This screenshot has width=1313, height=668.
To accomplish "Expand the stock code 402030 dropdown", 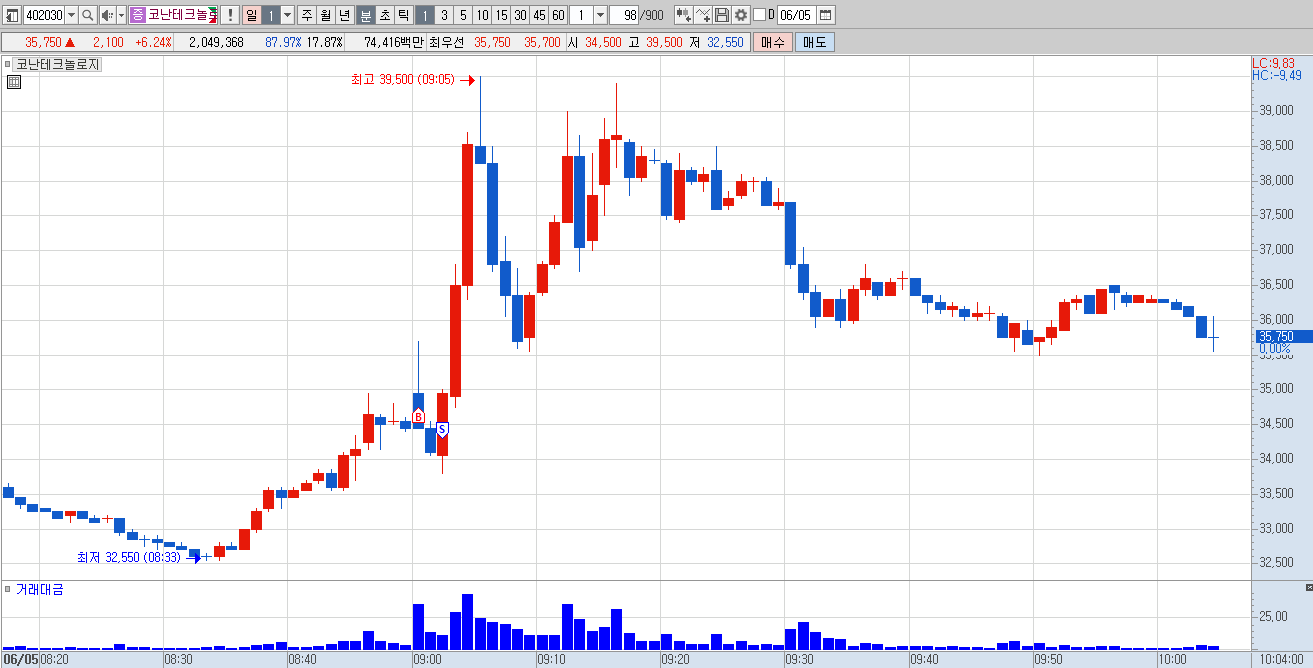I will pyautogui.click(x=71, y=15).
